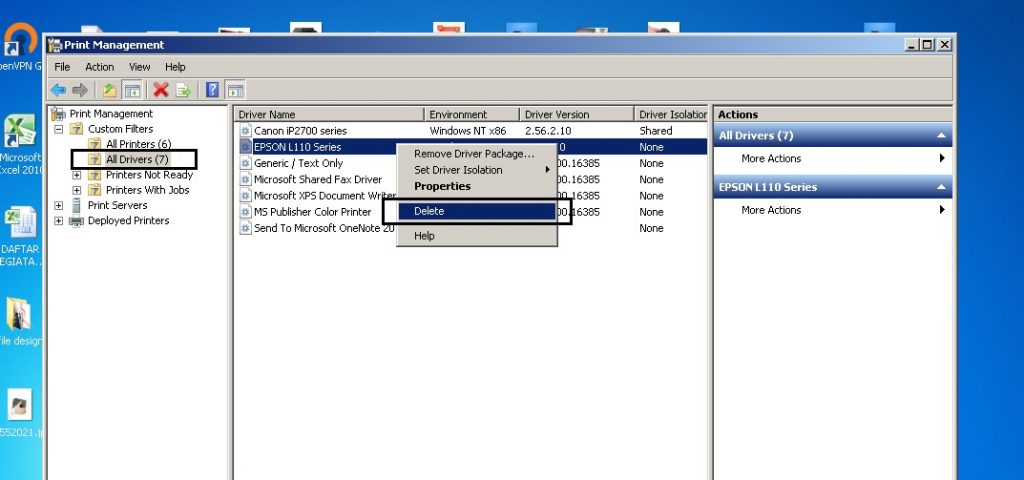The height and width of the screenshot is (480, 1024).
Task: Click the Back arrow in the toolbar
Action: coord(58,89)
